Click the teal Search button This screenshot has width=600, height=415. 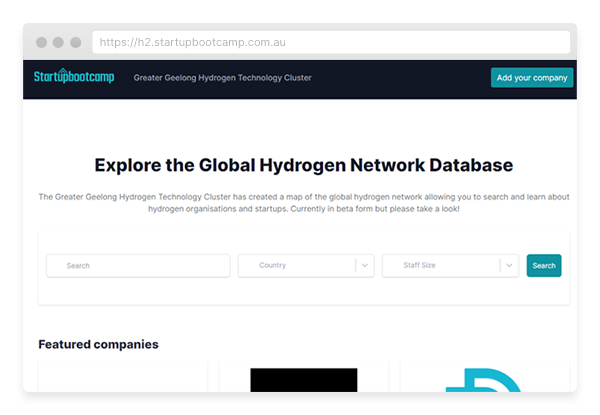point(544,265)
